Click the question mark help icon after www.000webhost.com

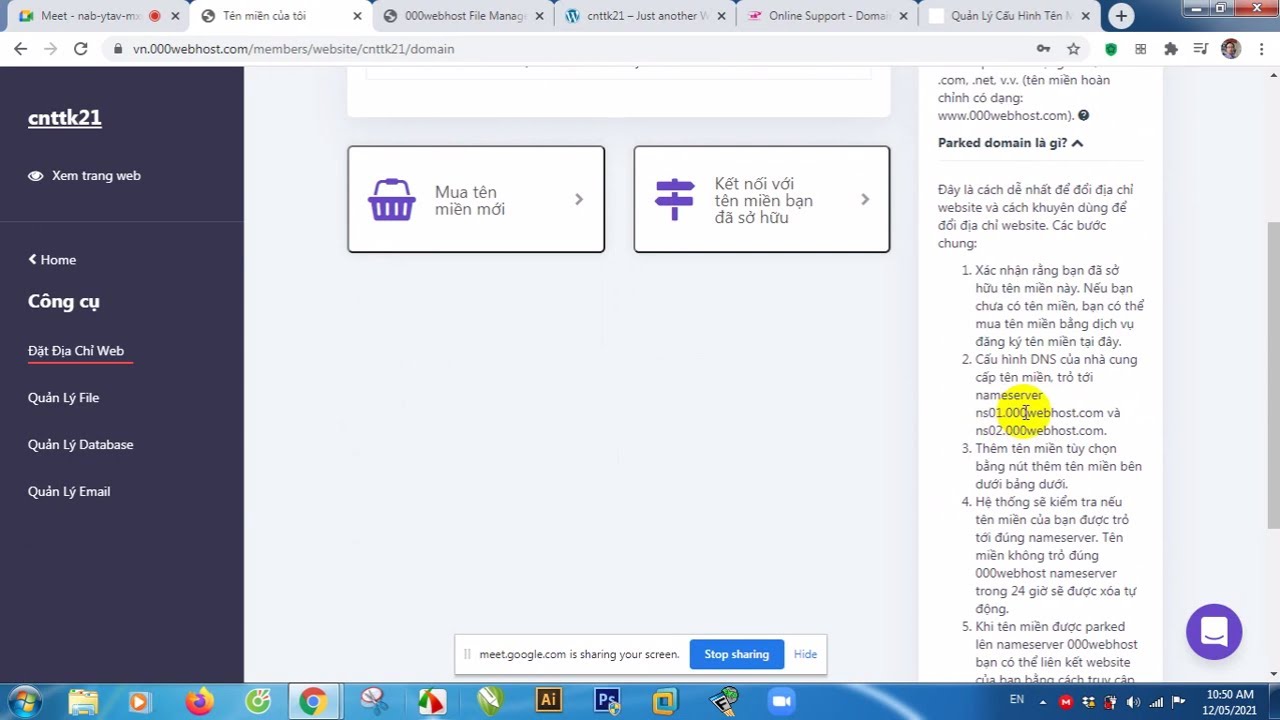point(1083,116)
